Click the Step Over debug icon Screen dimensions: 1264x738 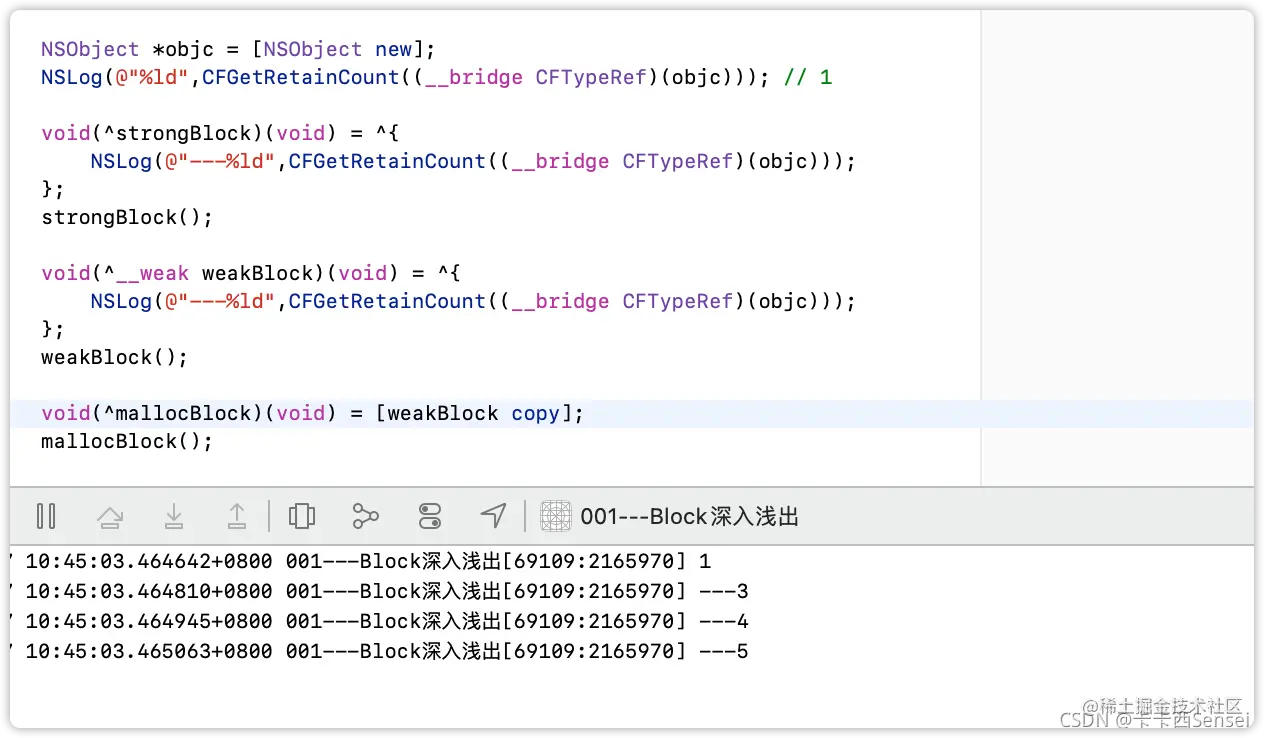[x=110, y=517]
